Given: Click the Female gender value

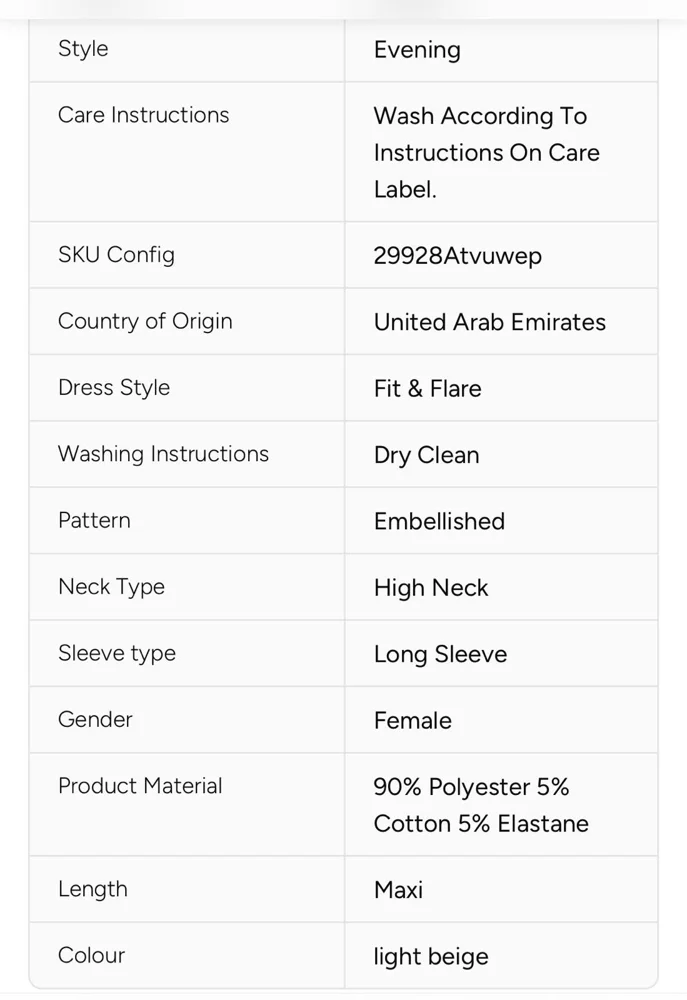Looking at the screenshot, I should (413, 721).
